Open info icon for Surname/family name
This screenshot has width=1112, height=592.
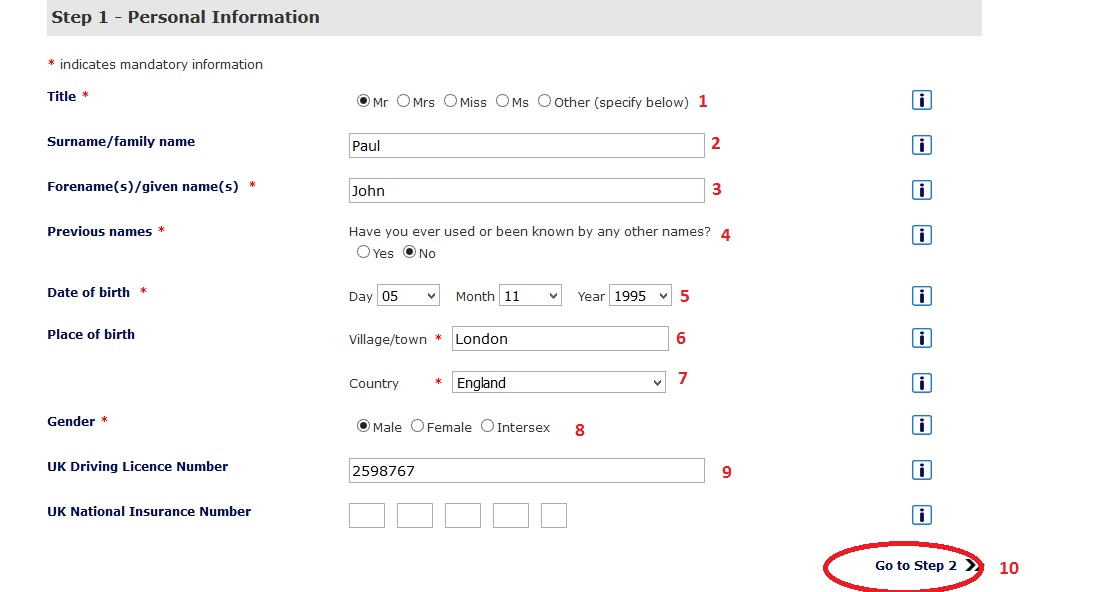point(922,145)
